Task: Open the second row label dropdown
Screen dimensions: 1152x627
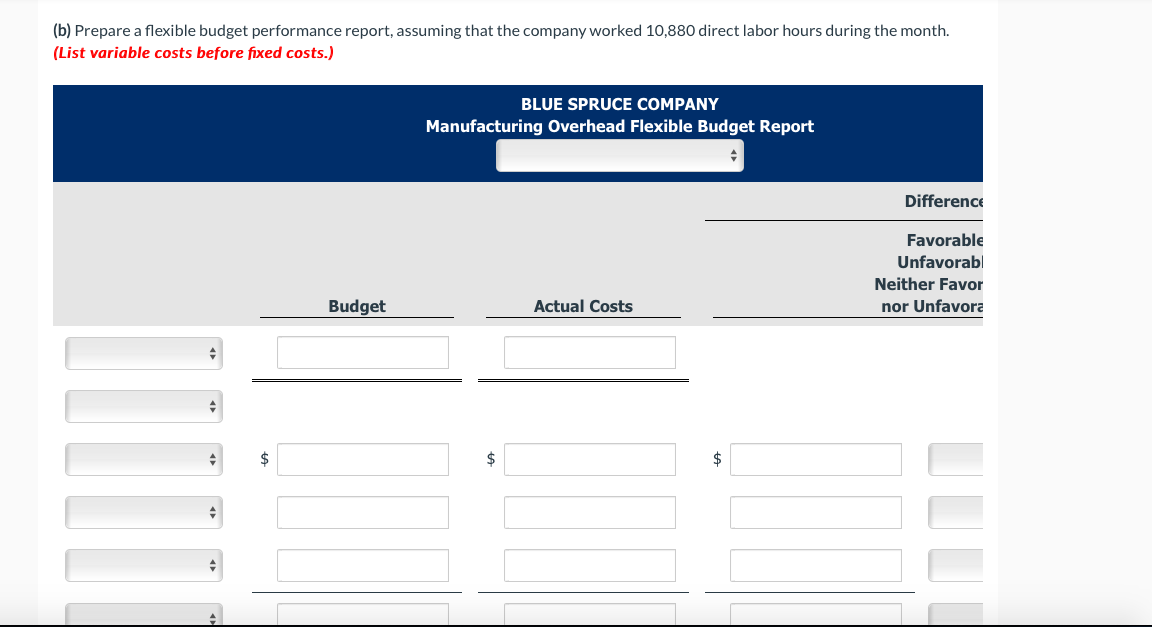Action: tap(143, 406)
